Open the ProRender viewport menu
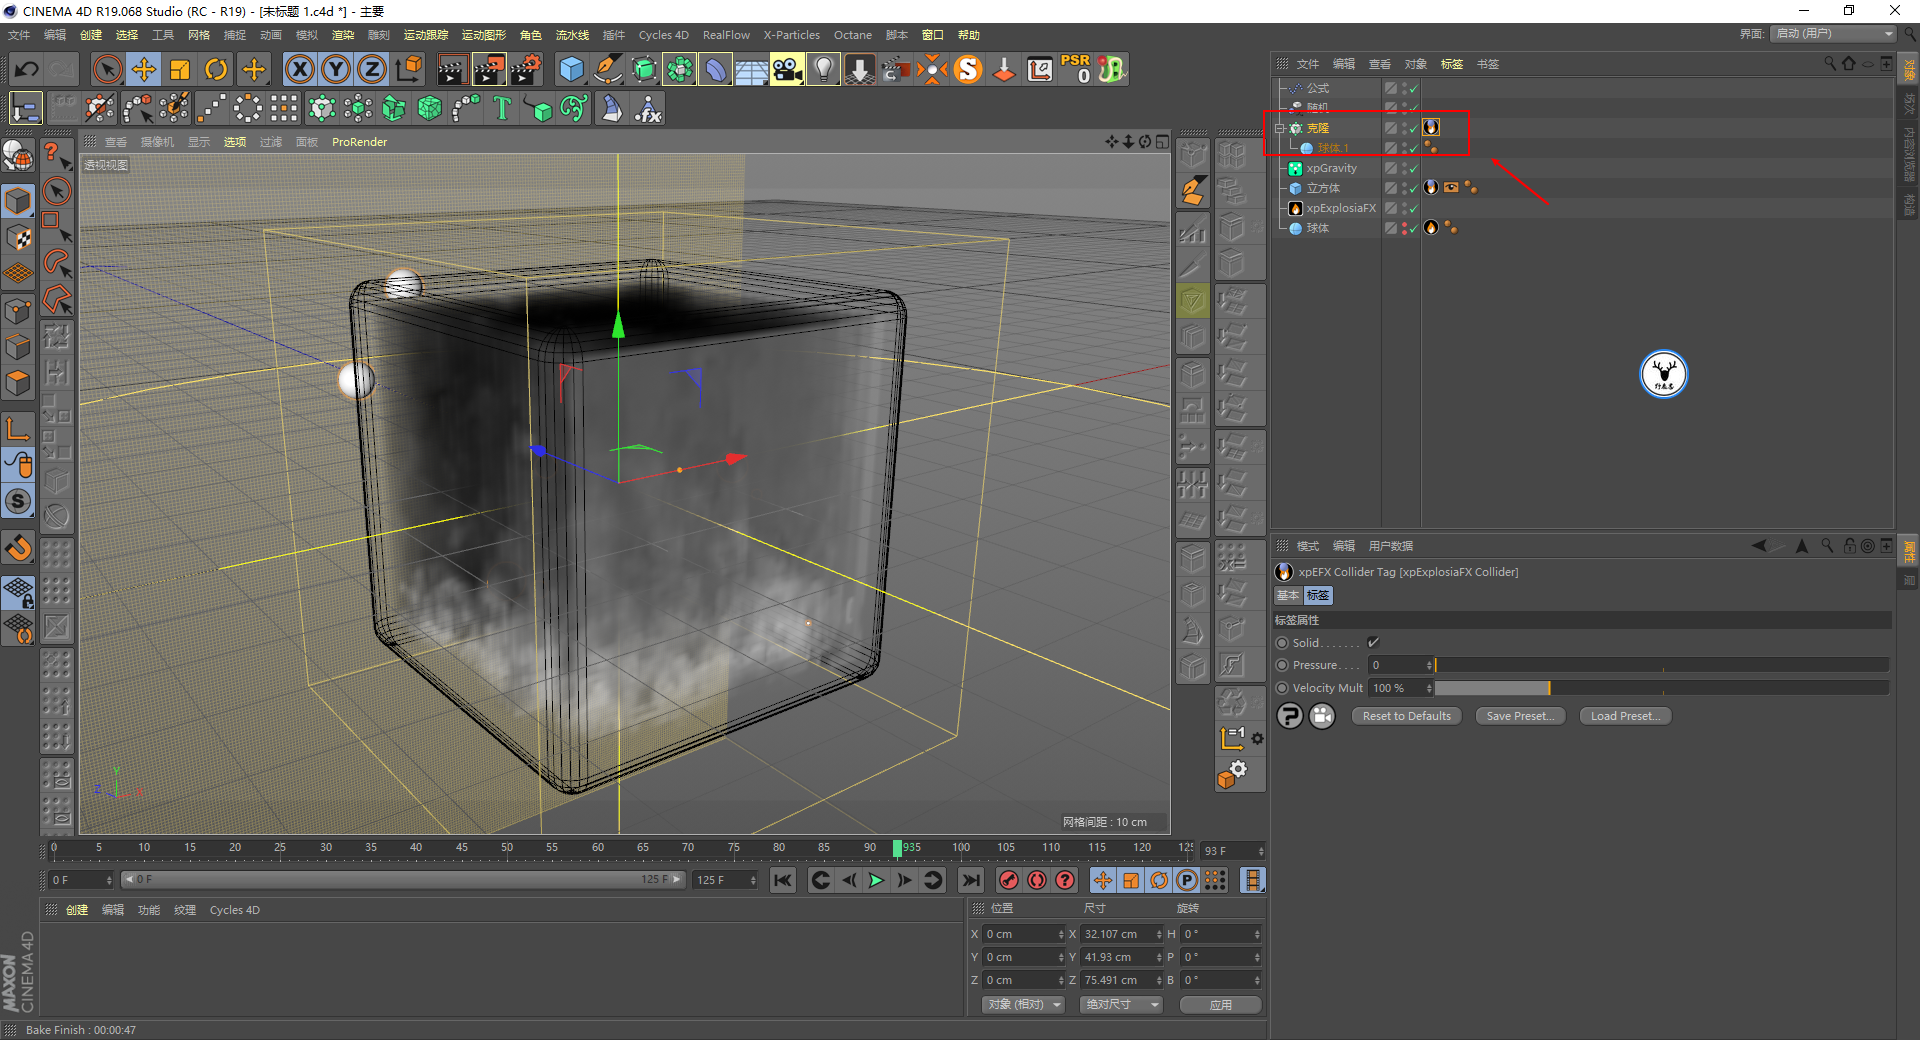Screen dimensions: 1920x1040 [359, 142]
